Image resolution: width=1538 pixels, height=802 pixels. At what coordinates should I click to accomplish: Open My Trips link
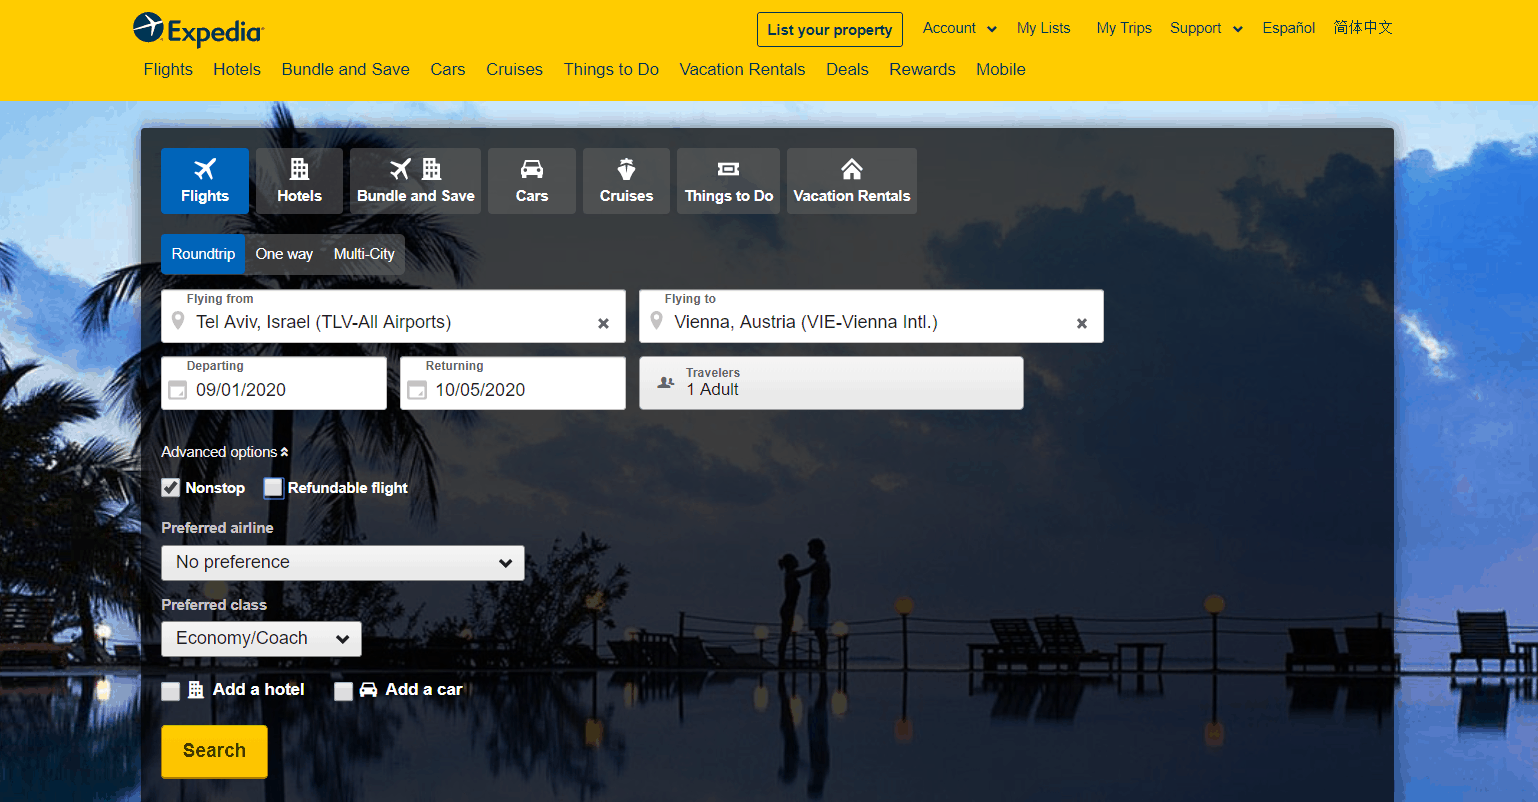pos(1124,28)
